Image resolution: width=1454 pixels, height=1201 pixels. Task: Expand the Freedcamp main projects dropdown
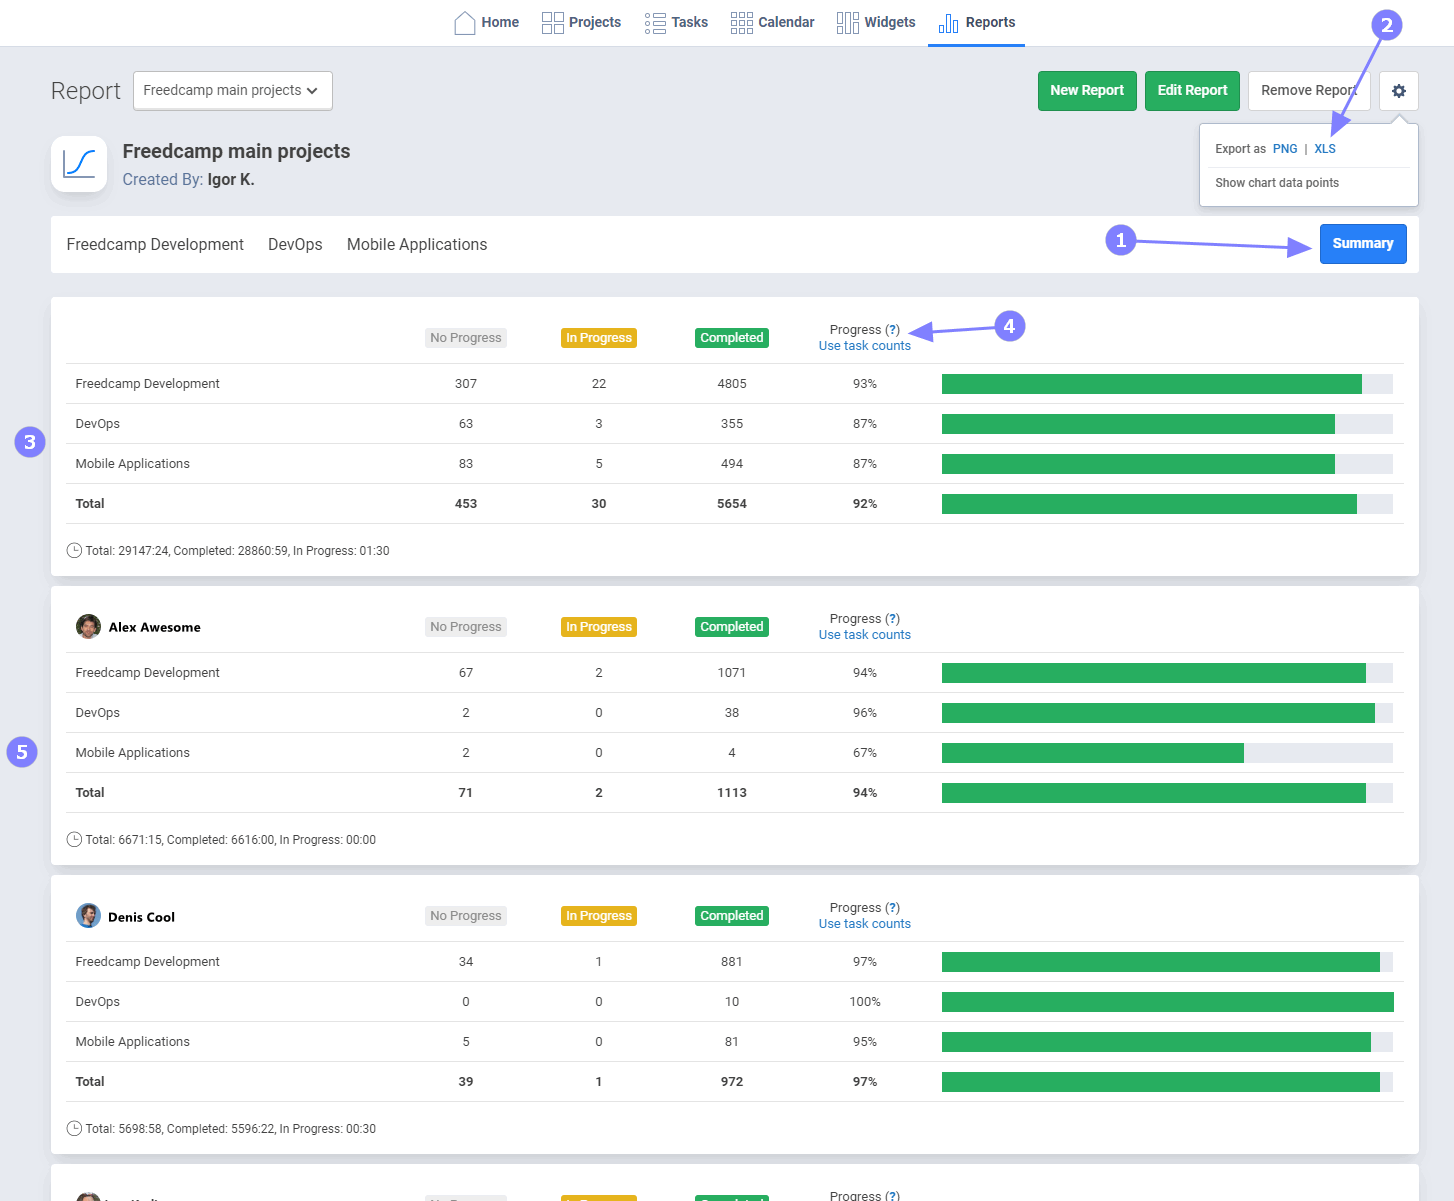(x=232, y=91)
